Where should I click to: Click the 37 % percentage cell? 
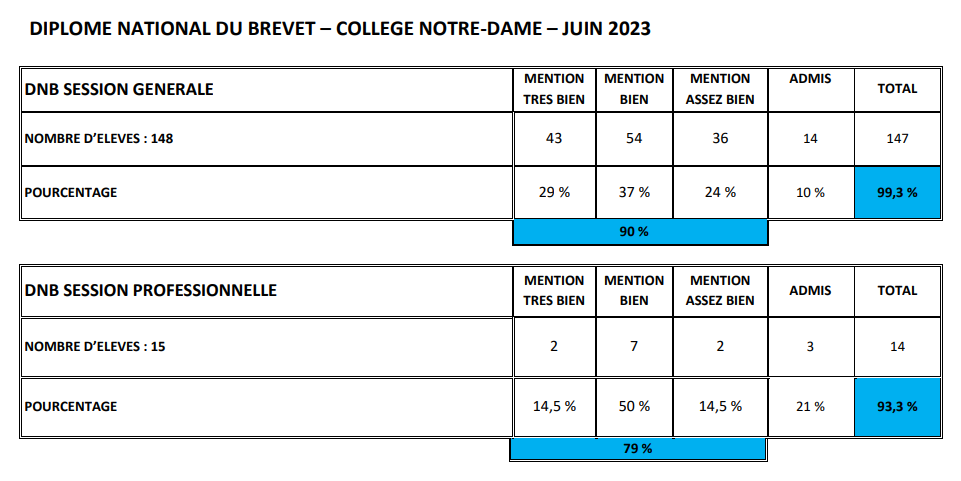click(x=634, y=192)
